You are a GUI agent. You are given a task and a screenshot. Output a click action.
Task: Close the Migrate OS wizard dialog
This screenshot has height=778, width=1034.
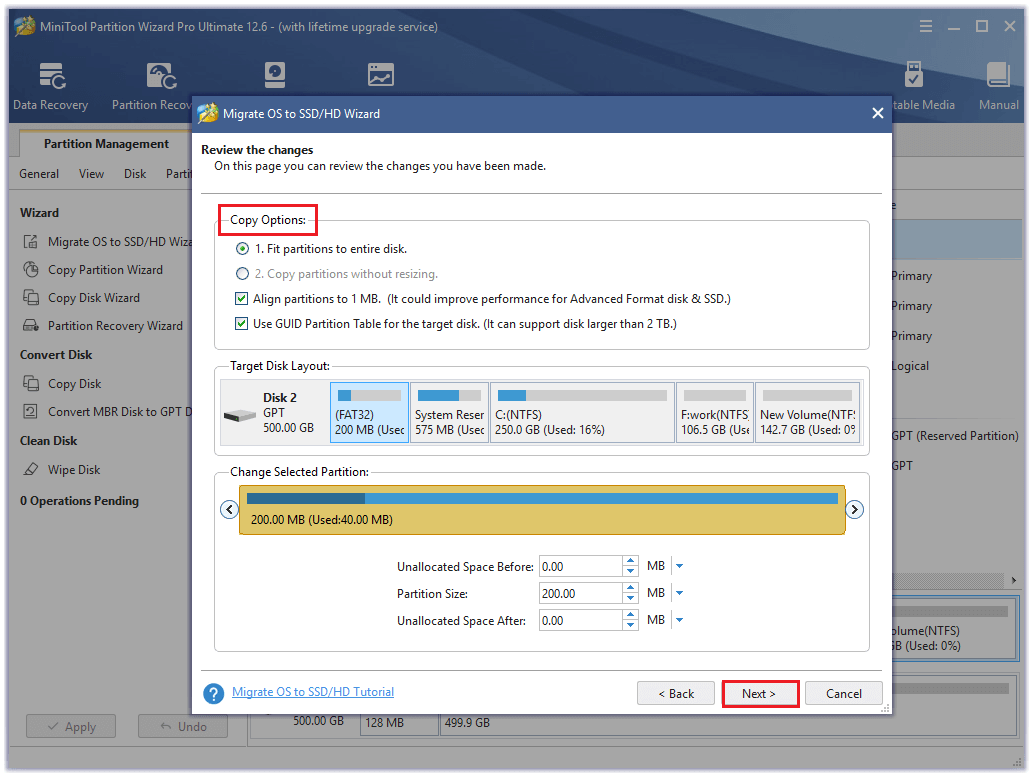878,113
